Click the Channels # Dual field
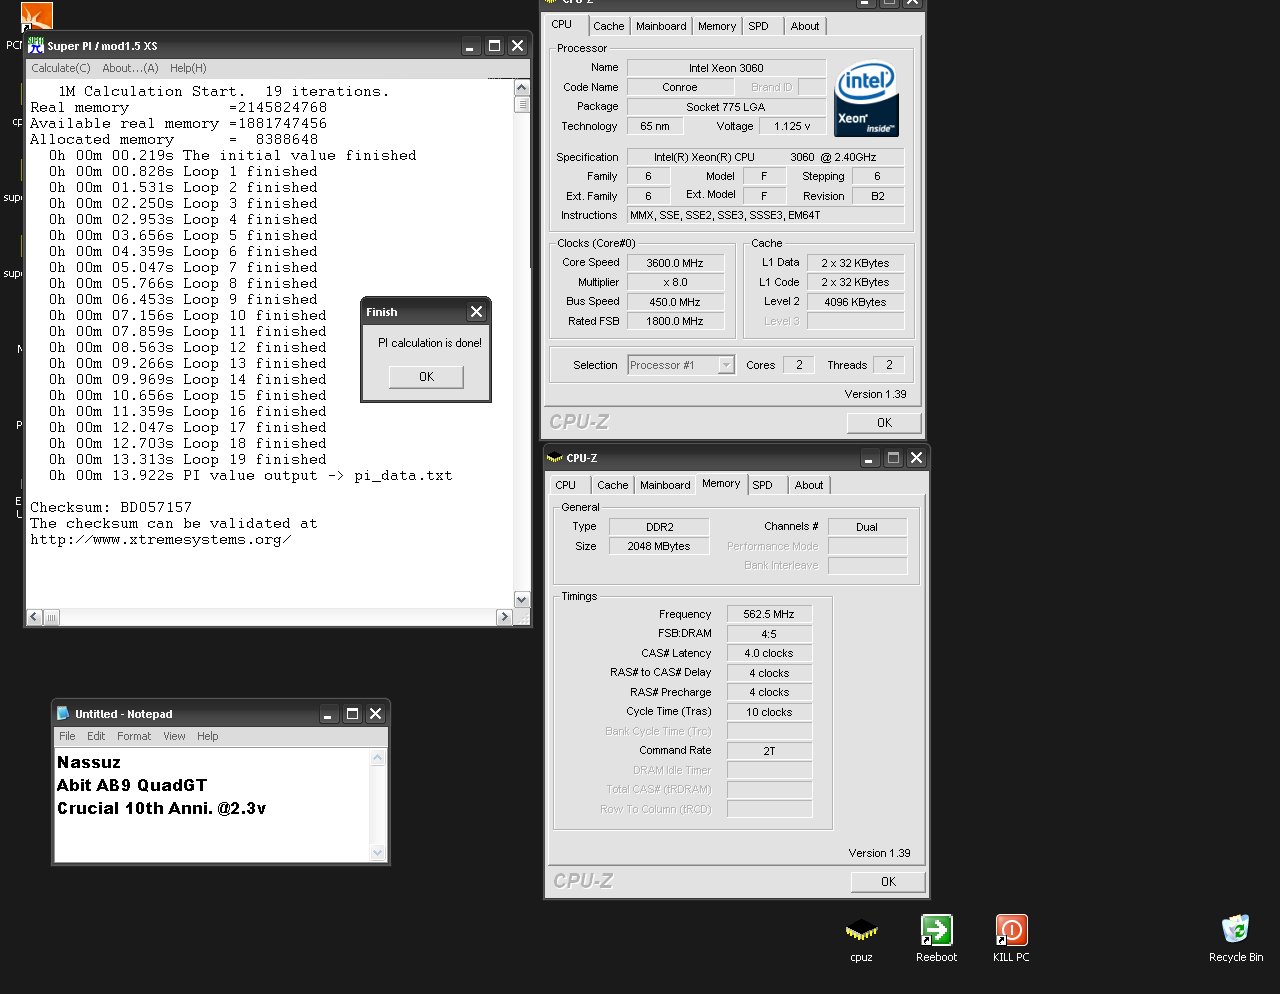 coord(867,527)
